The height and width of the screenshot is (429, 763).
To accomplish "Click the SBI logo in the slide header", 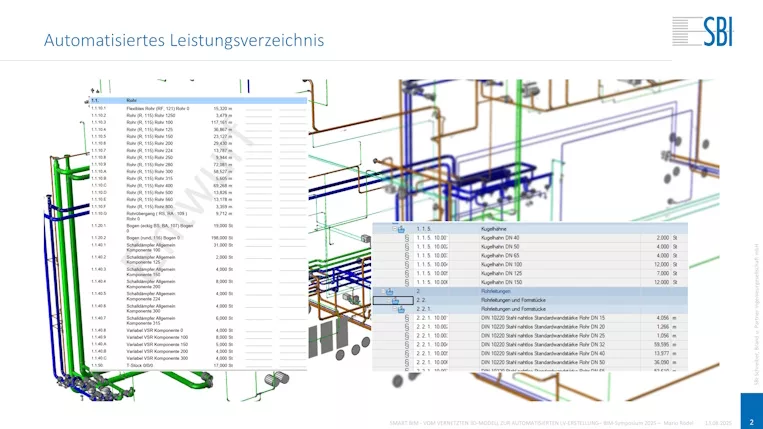I will pyautogui.click(x=703, y=32).
